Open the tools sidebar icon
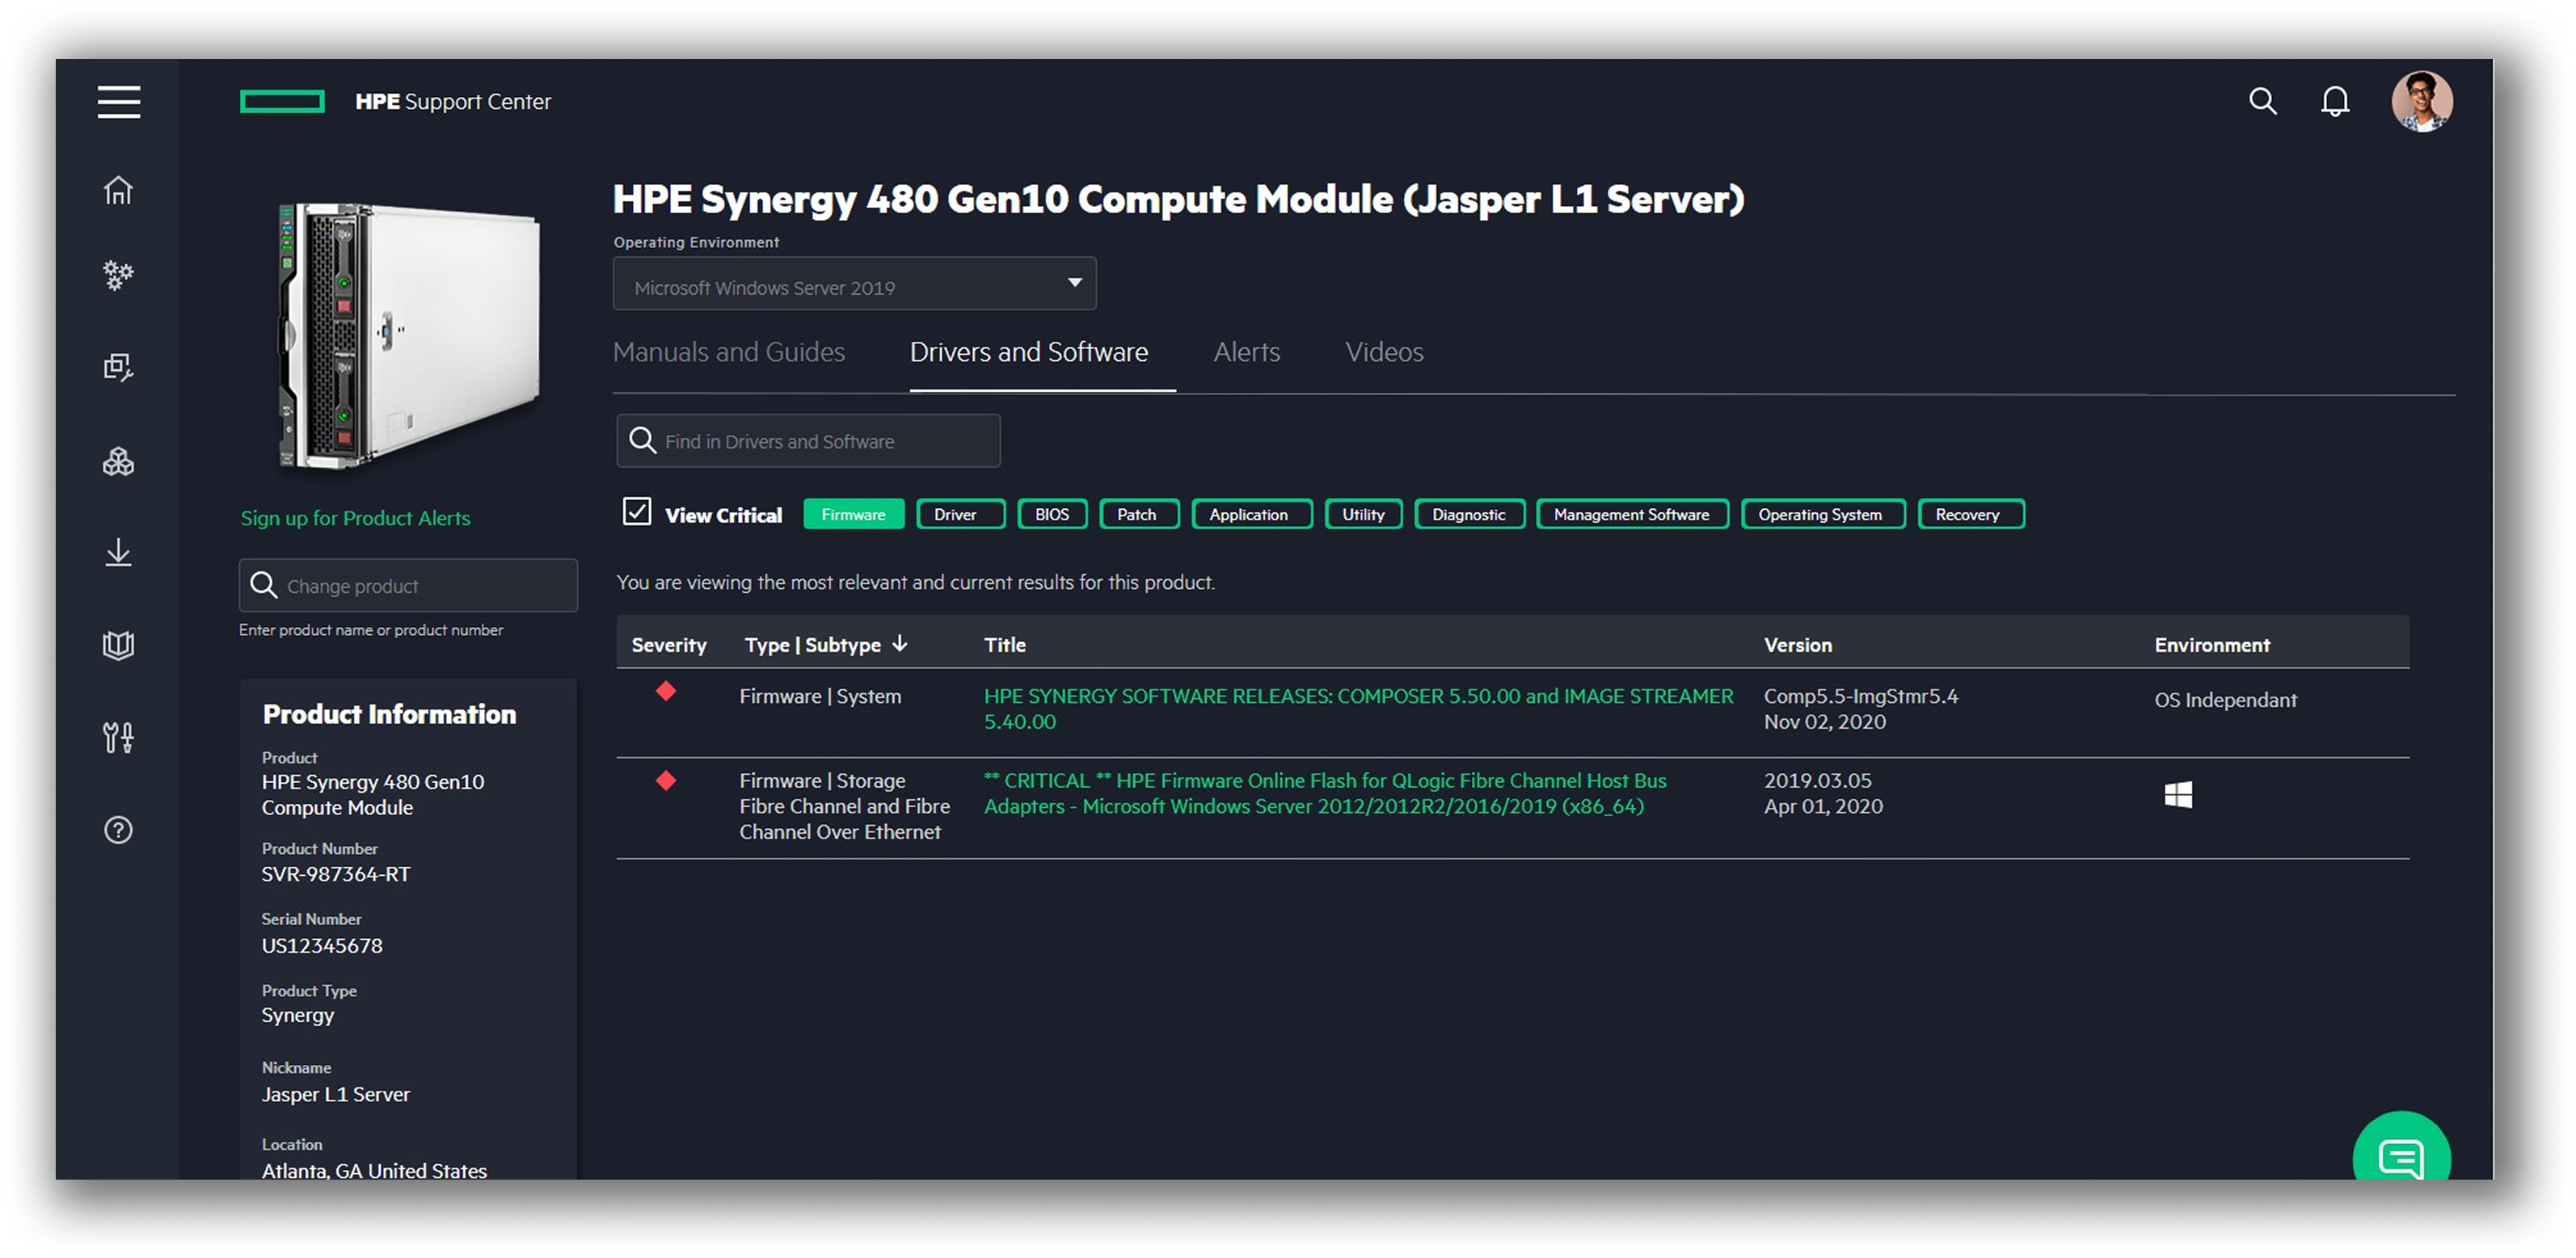The width and height of the screenshot is (2576, 1258). (x=118, y=738)
